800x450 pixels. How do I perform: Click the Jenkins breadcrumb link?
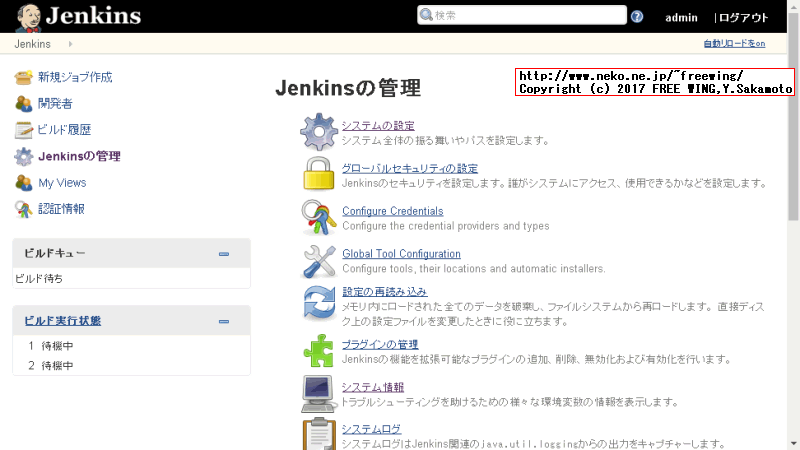point(32,44)
